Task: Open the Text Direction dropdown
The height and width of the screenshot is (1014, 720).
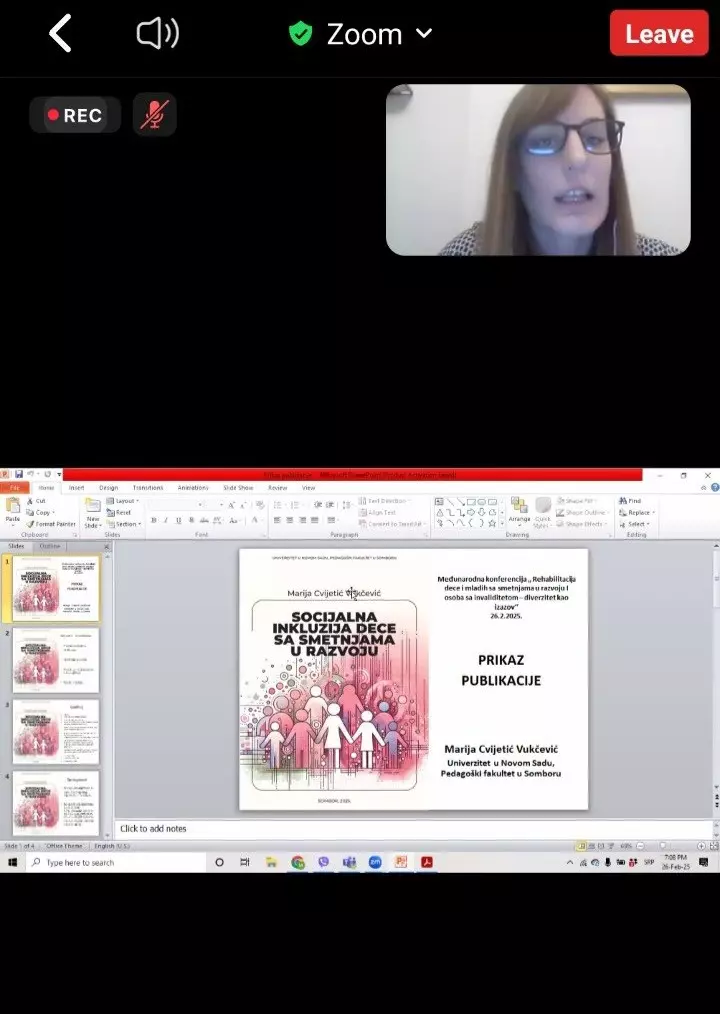Action: coord(384,501)
